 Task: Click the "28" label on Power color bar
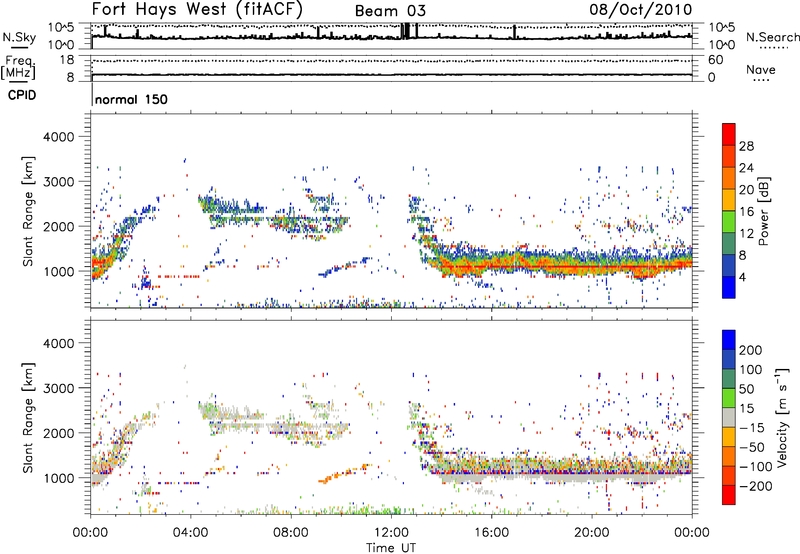[x=746, y=146]
